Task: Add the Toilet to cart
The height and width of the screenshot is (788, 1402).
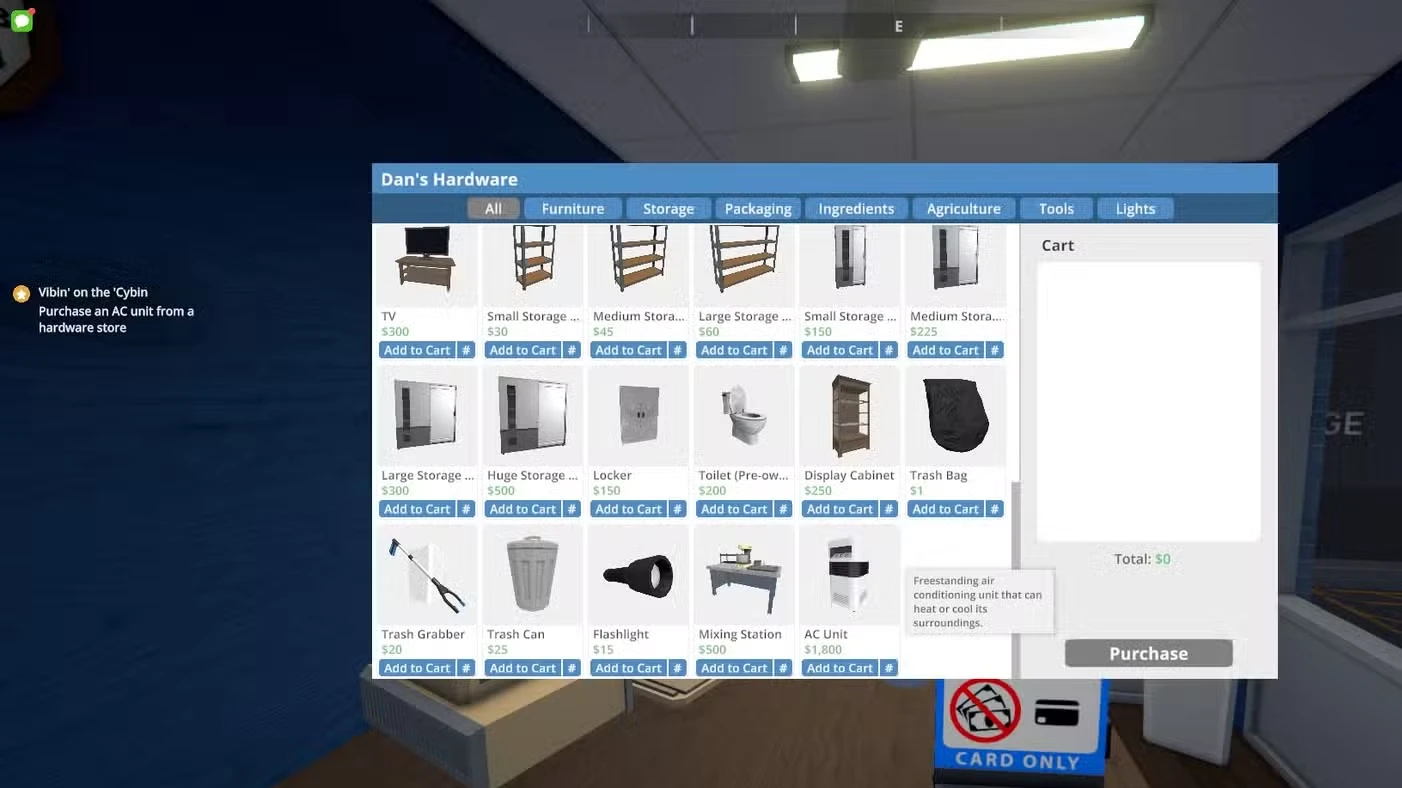Action: 734,509
